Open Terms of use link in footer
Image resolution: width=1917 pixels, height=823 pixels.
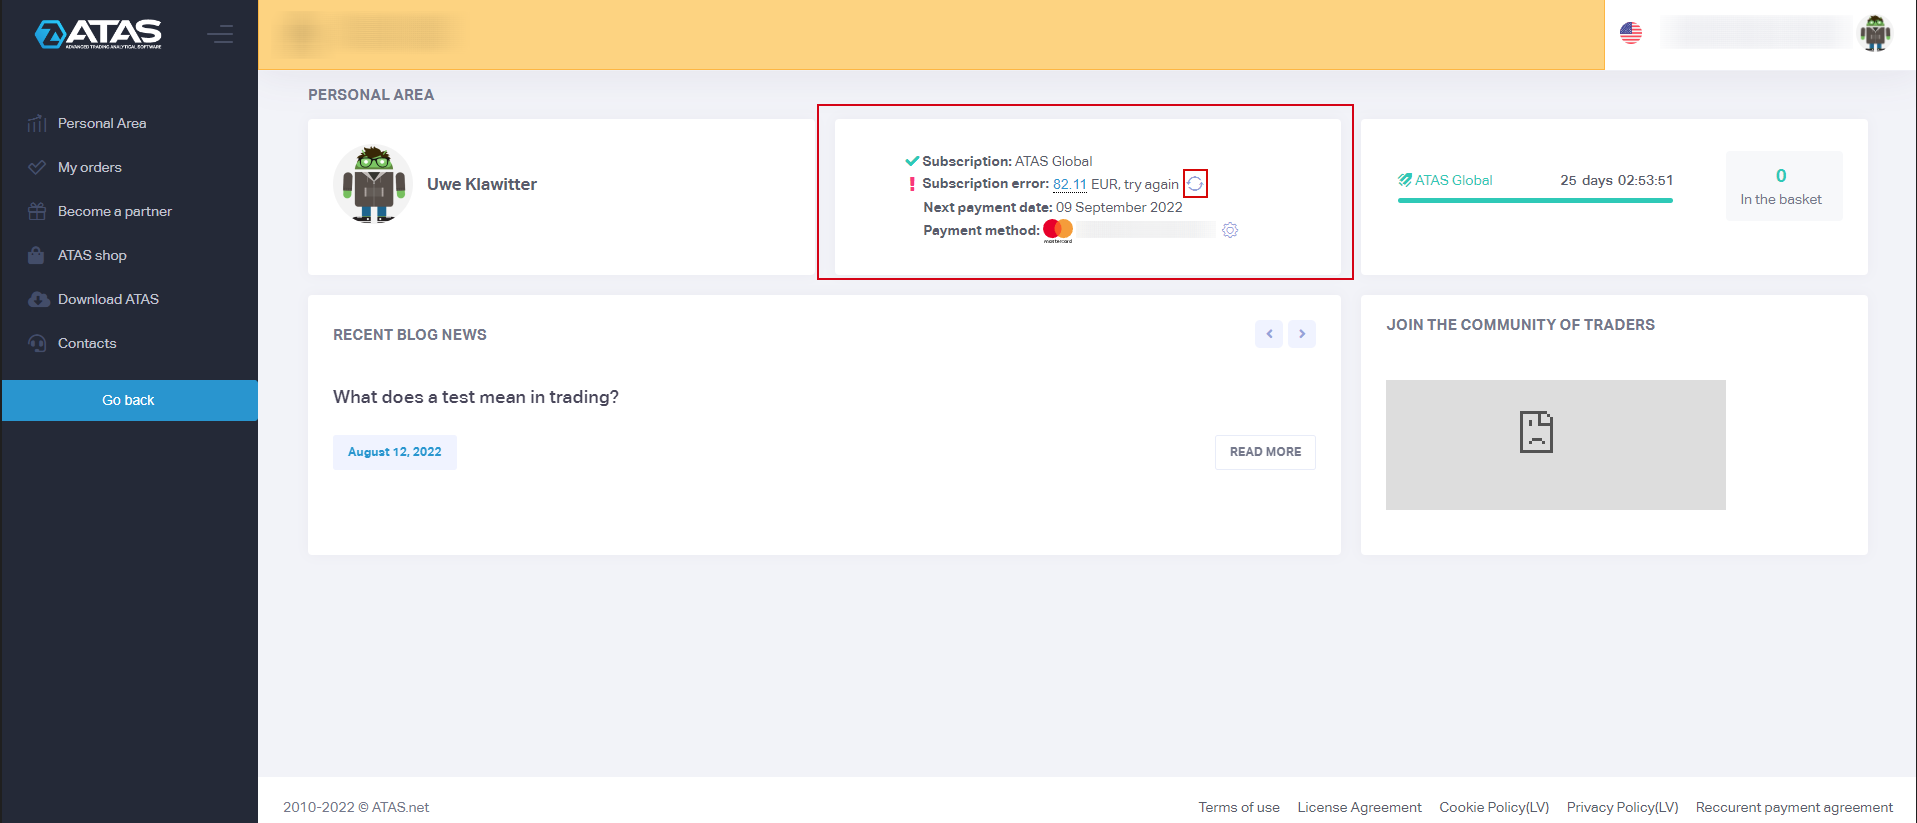1239,807
